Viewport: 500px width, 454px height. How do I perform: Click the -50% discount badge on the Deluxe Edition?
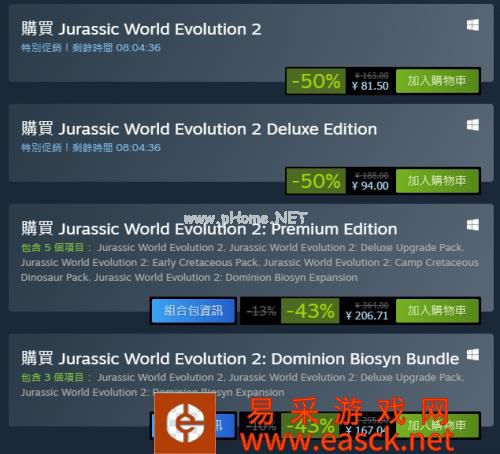point(316,181)
